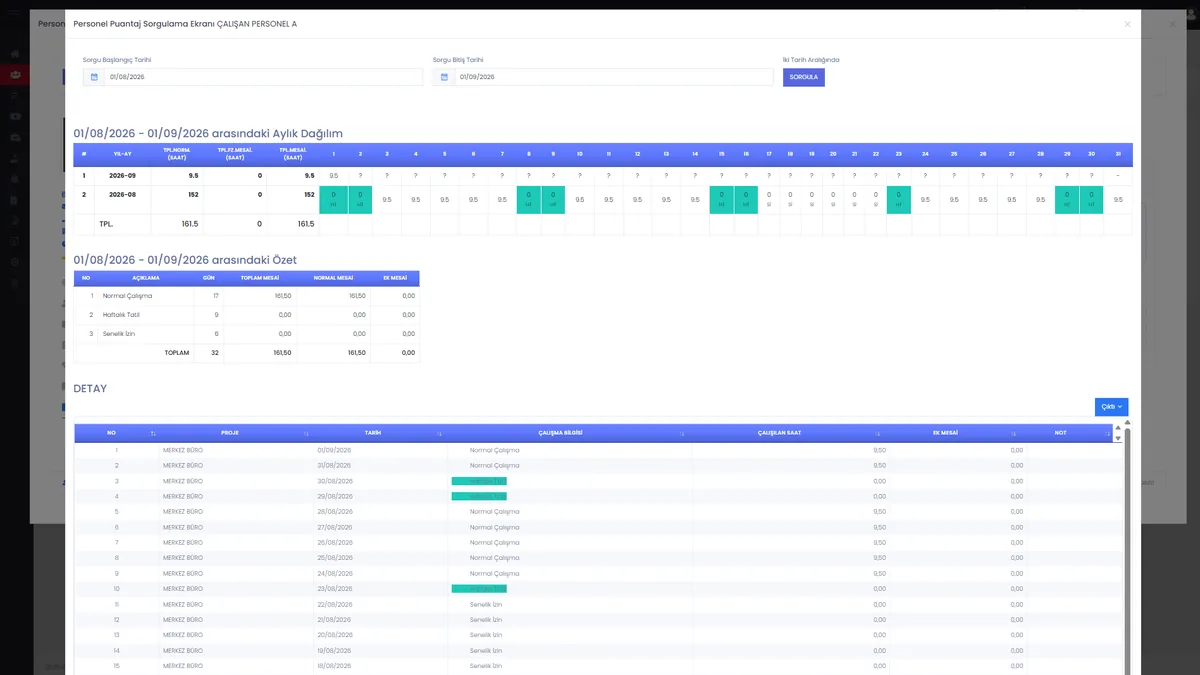Click the TOPLAM label in the Özet table
This screenshot has width=1200, height=675.
177,353
